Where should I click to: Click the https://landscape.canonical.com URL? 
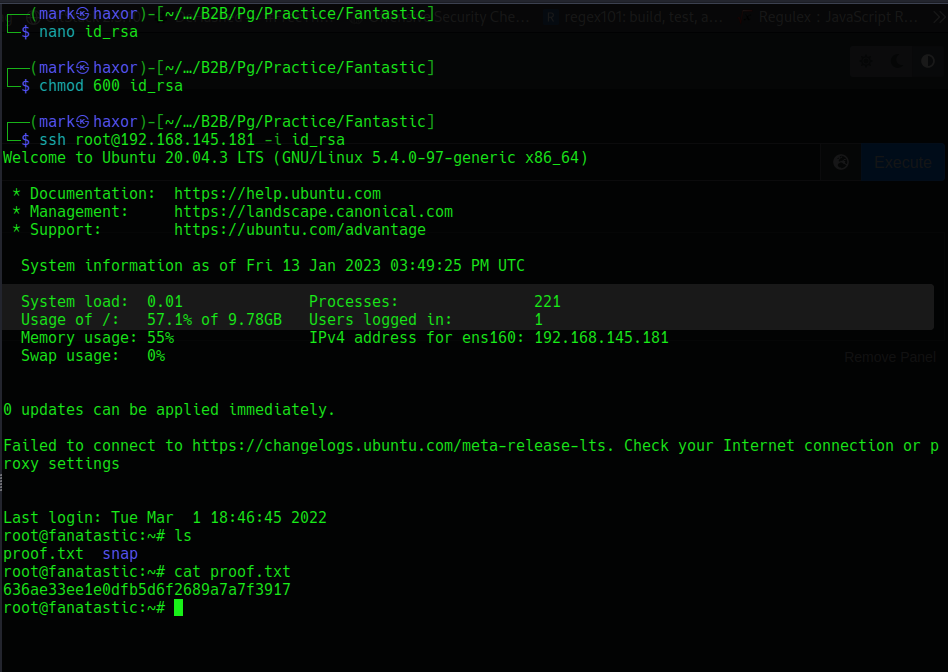(x=313, y=212)
